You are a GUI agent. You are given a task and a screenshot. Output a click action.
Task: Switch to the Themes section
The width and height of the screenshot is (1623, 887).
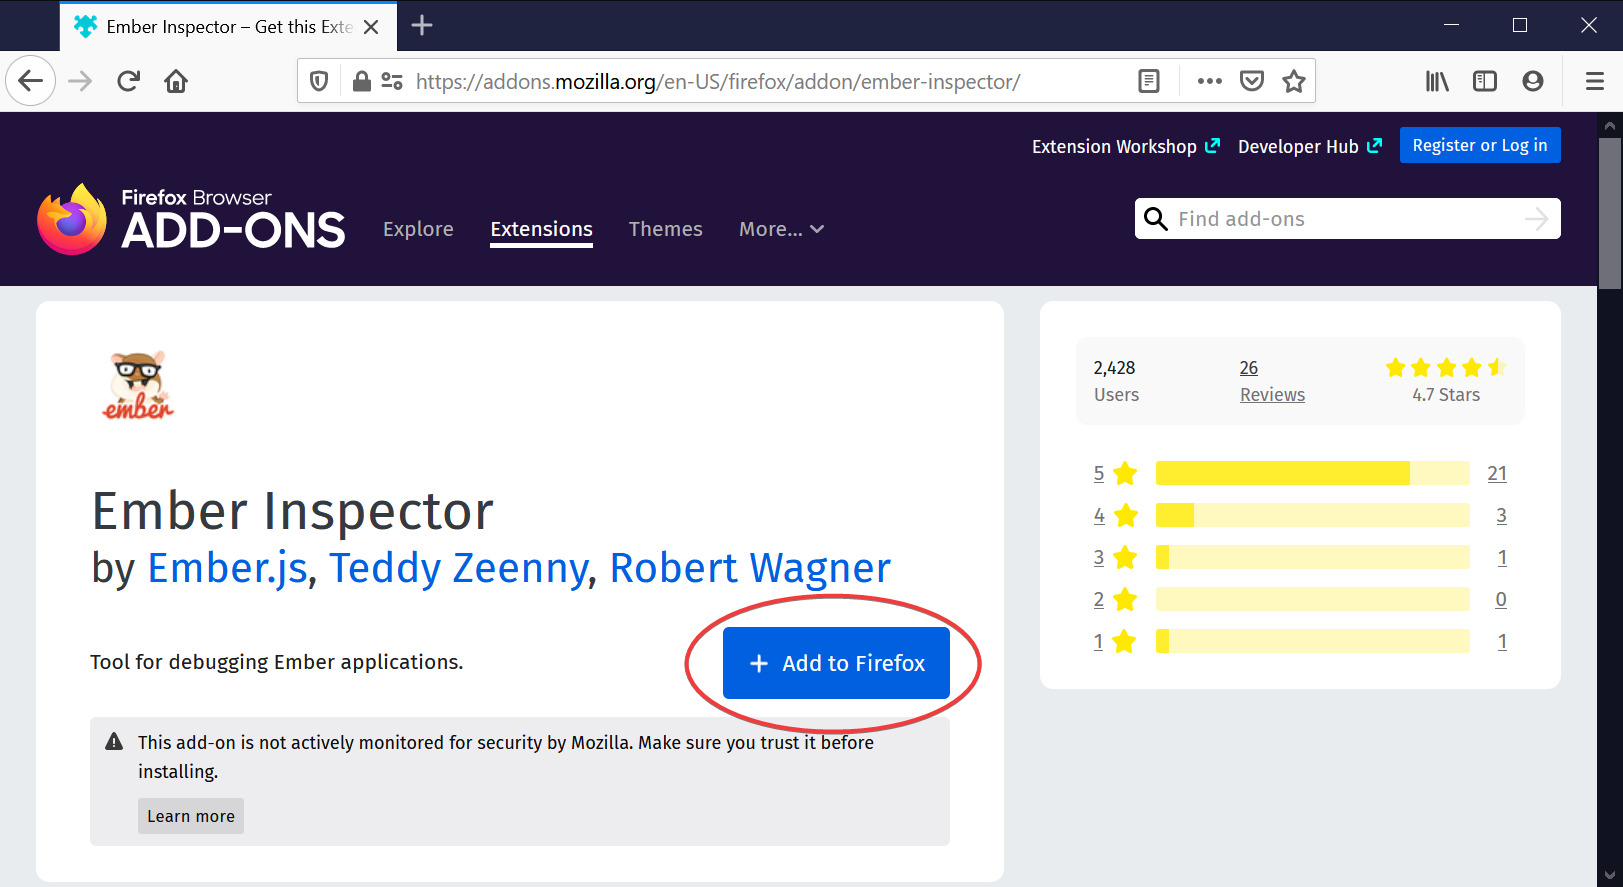tap(665, 229)
